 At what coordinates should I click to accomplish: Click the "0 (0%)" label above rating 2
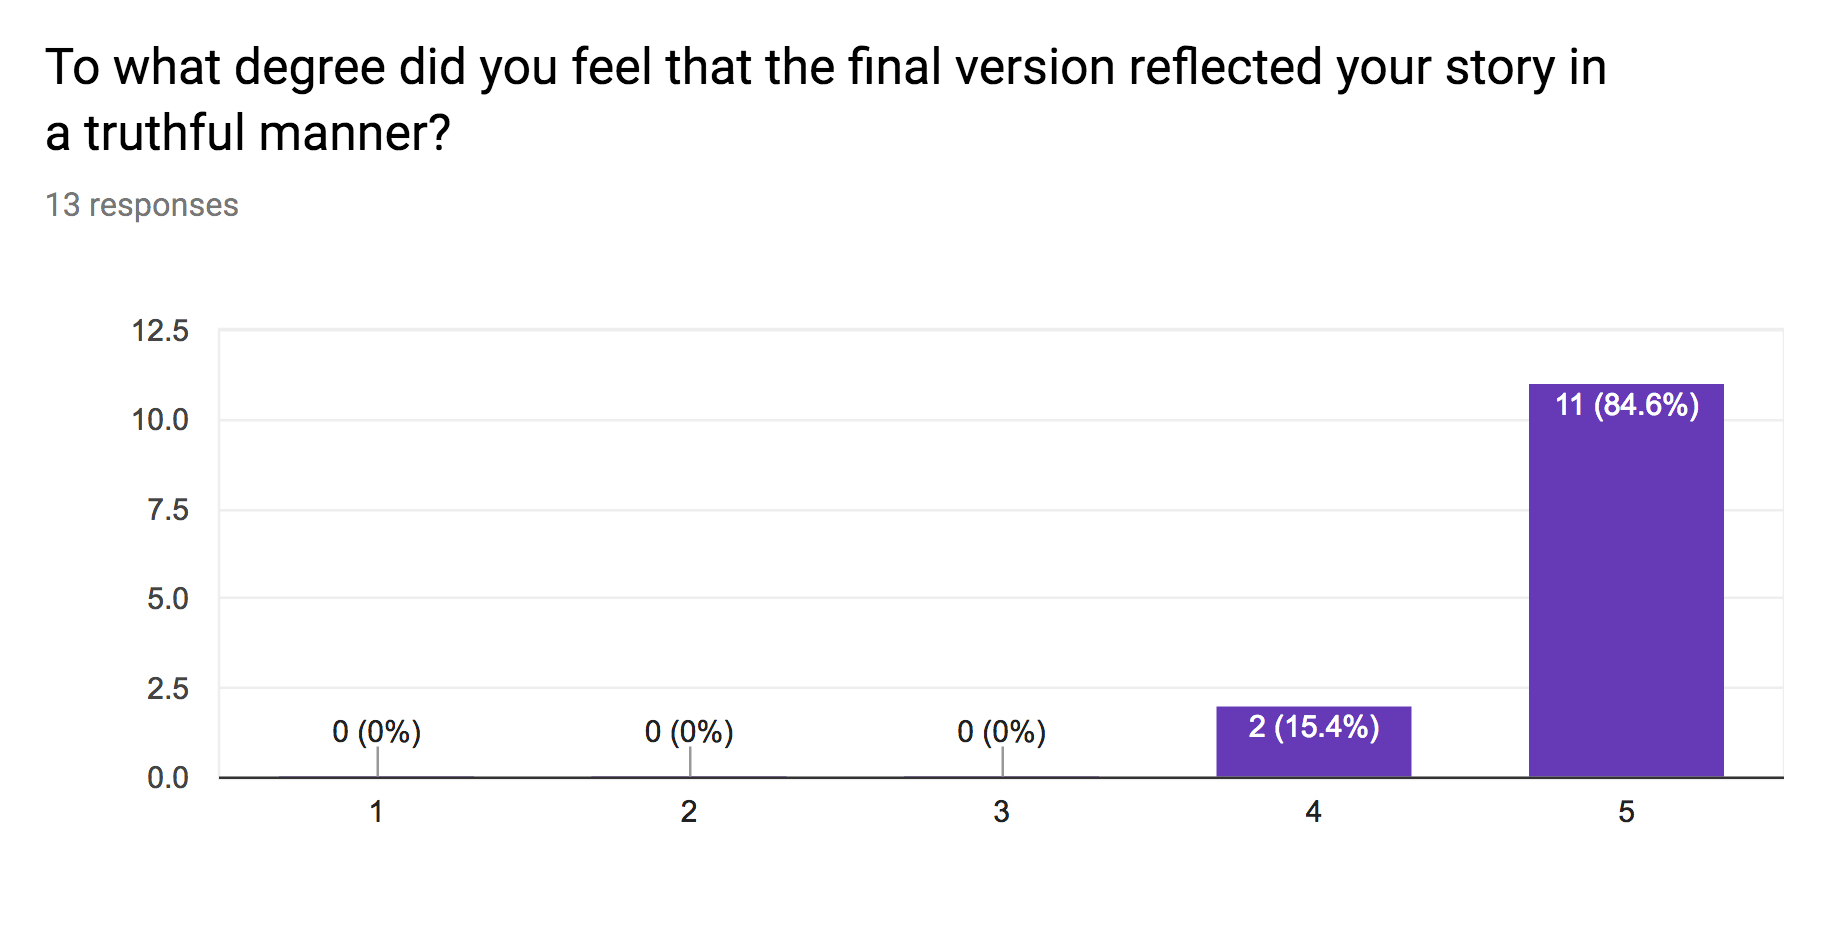(689, 732)
